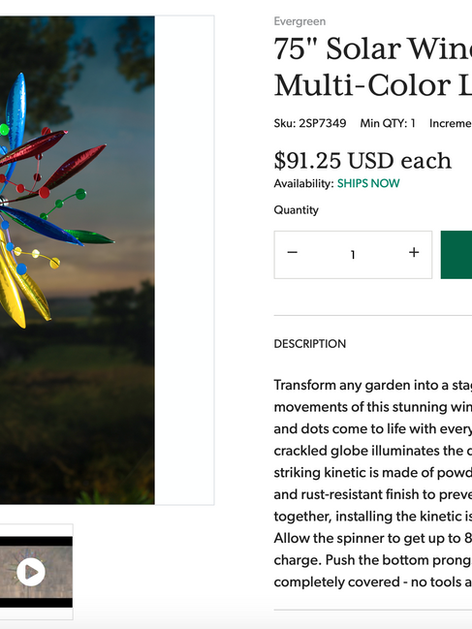Click the dark red blade of the spinner

74,166
